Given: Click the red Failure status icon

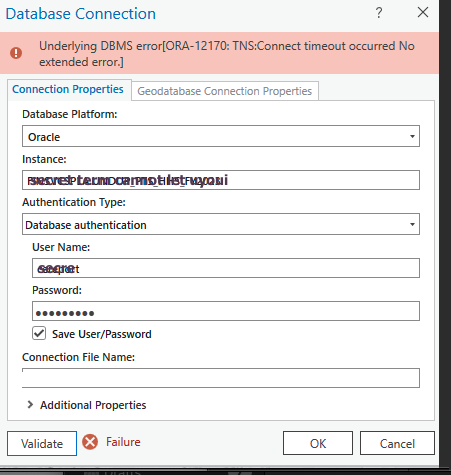Looking at the screenshot, I should click(90, 442).
